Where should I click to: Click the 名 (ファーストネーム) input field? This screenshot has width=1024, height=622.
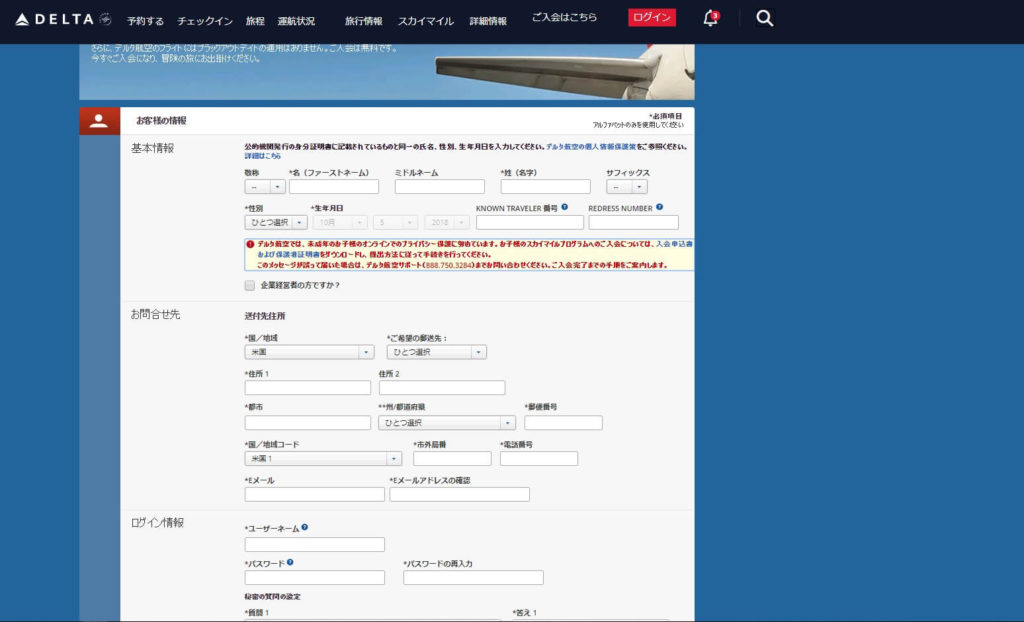pyautogui.click(x=334, y=187)
